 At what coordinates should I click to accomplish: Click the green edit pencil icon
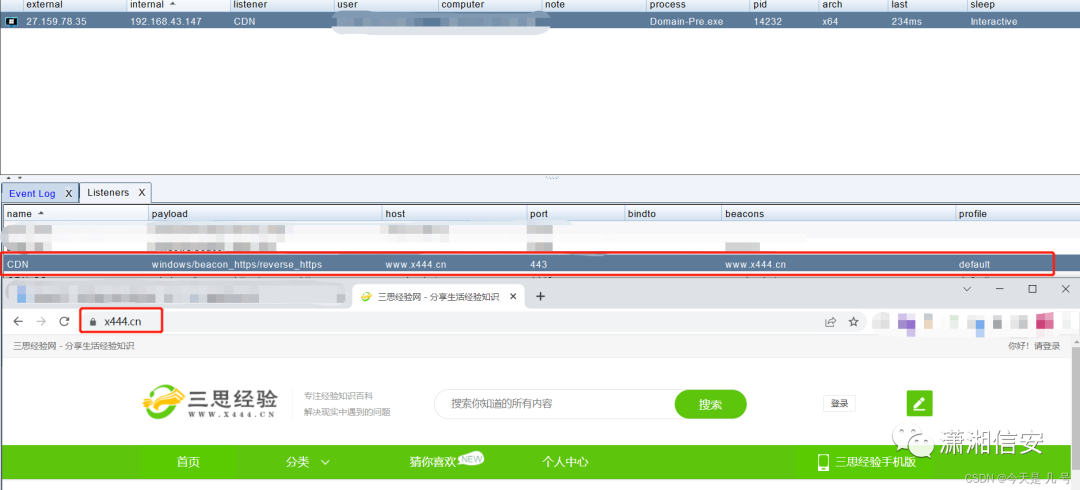pyautogui.click(x=920, y=403)
